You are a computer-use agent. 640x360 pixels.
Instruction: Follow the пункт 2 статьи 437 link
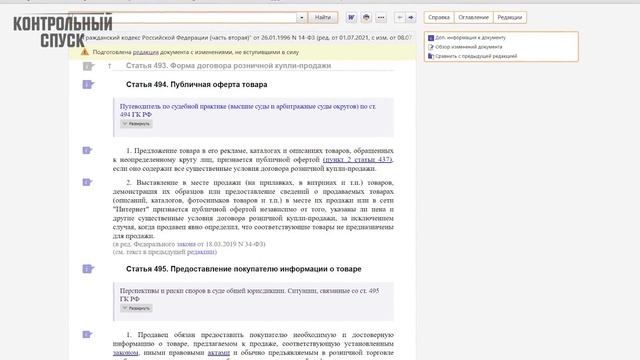point(358,160)
